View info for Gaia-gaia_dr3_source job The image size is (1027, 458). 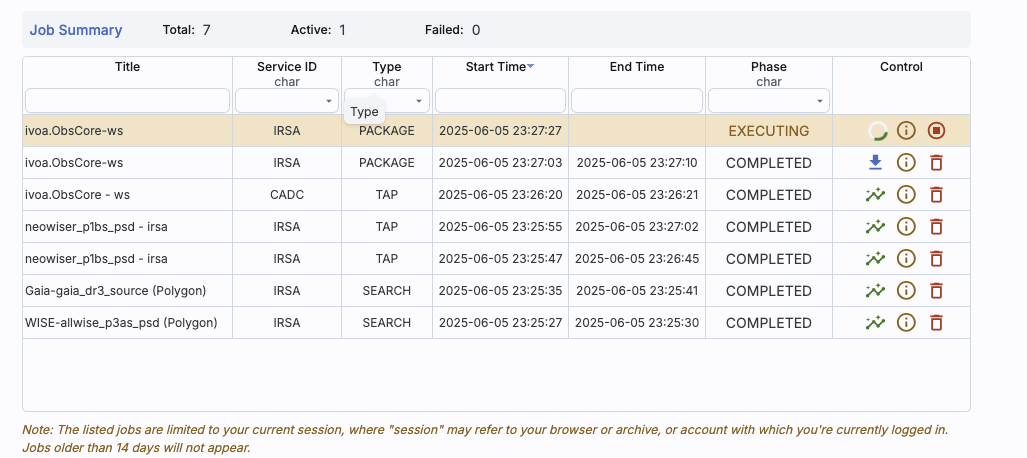click(x=906, y=290)
